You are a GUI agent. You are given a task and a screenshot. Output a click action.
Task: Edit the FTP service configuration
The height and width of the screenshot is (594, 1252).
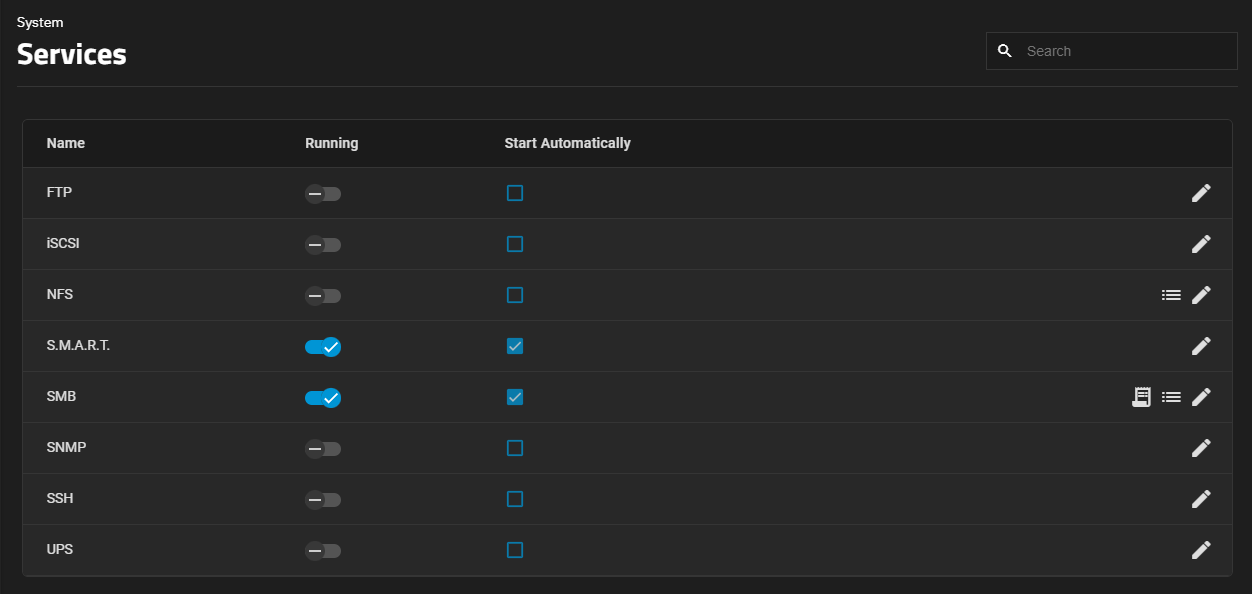tap(1201, 193)
